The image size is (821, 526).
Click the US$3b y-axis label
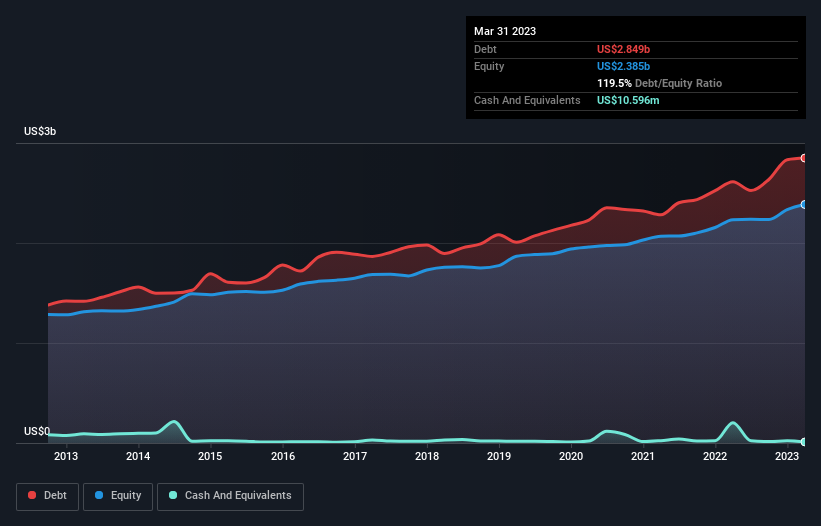click(40, 131)
